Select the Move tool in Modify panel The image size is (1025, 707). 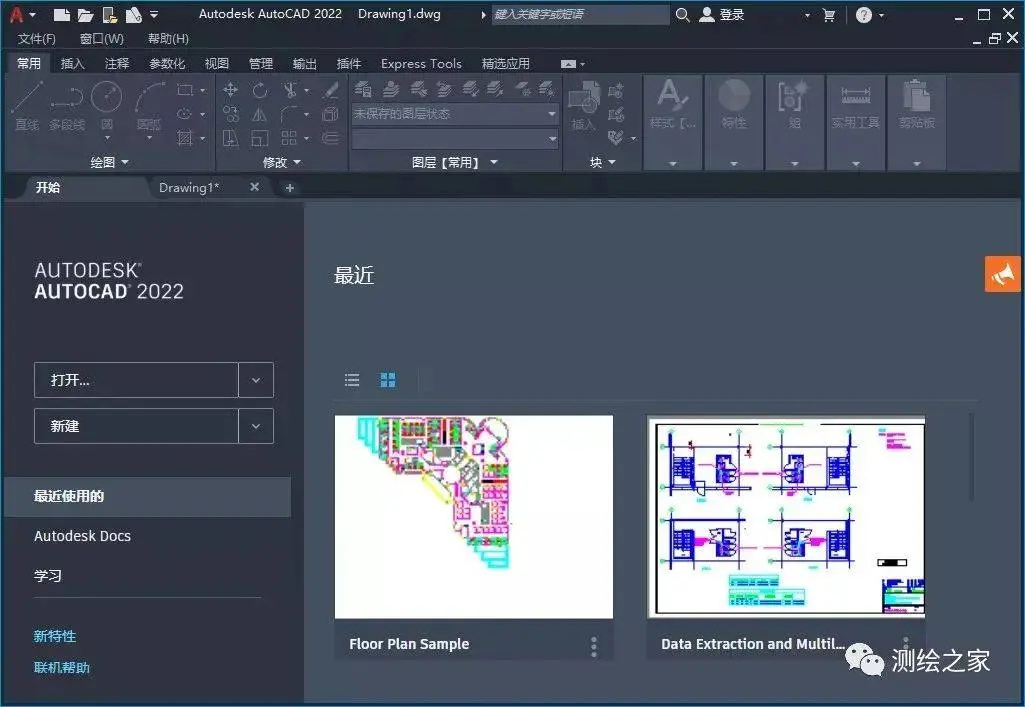click(x=230, y=90)
